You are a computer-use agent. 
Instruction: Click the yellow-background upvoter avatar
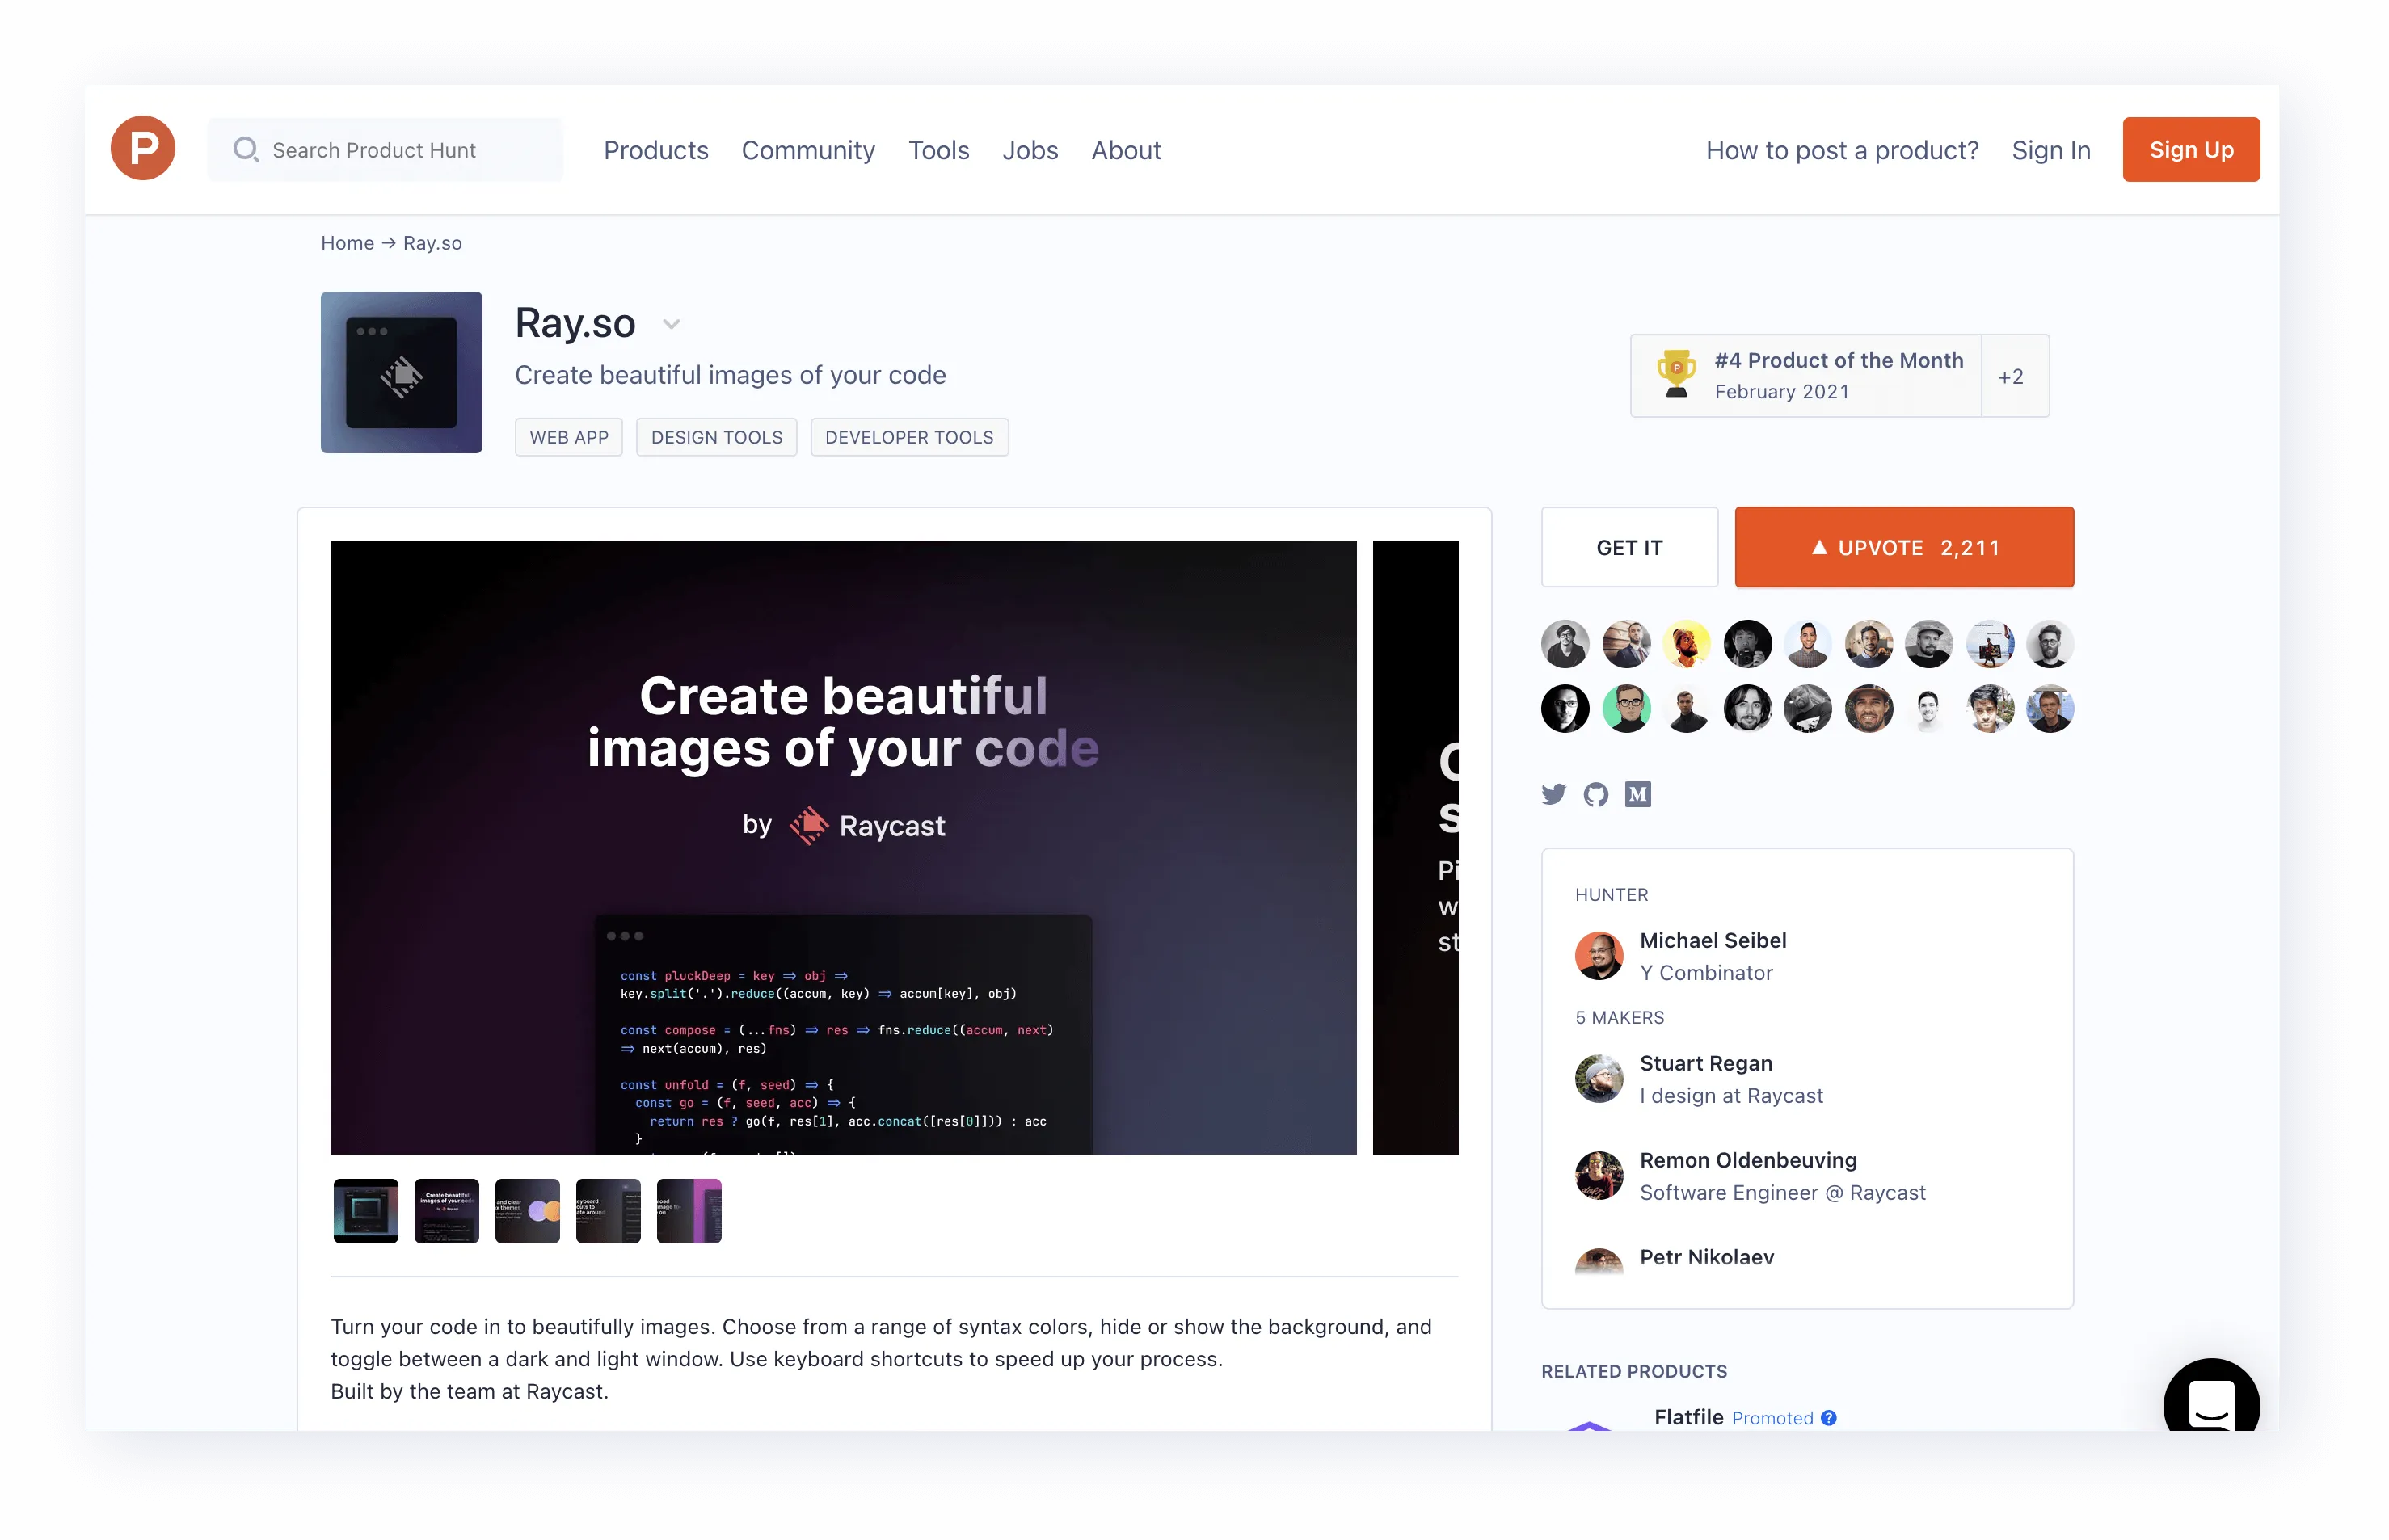[x=1686, y=644]
